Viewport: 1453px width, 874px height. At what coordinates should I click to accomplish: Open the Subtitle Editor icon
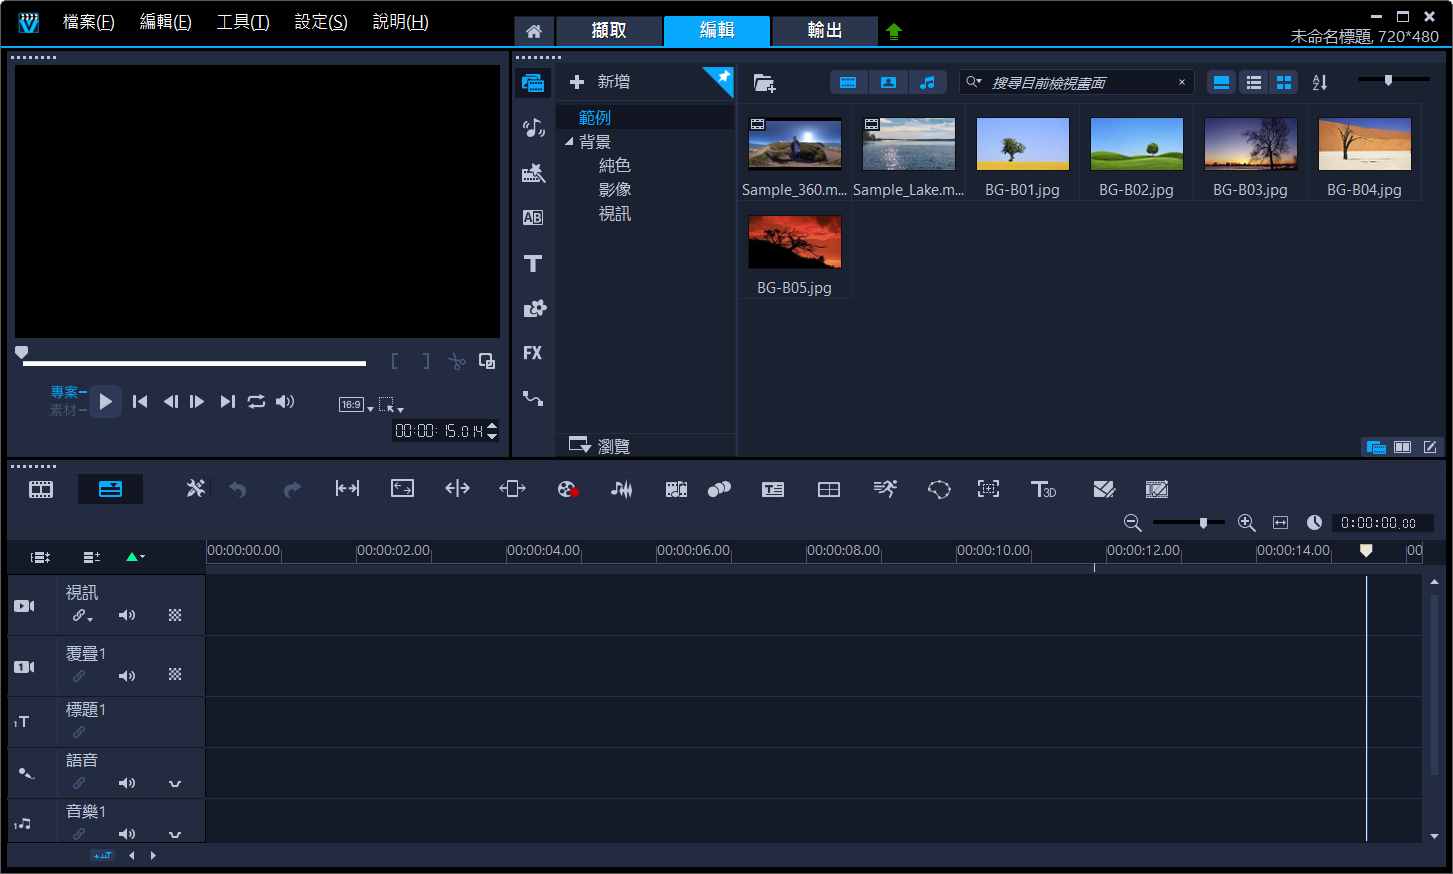tap(773, 489)
